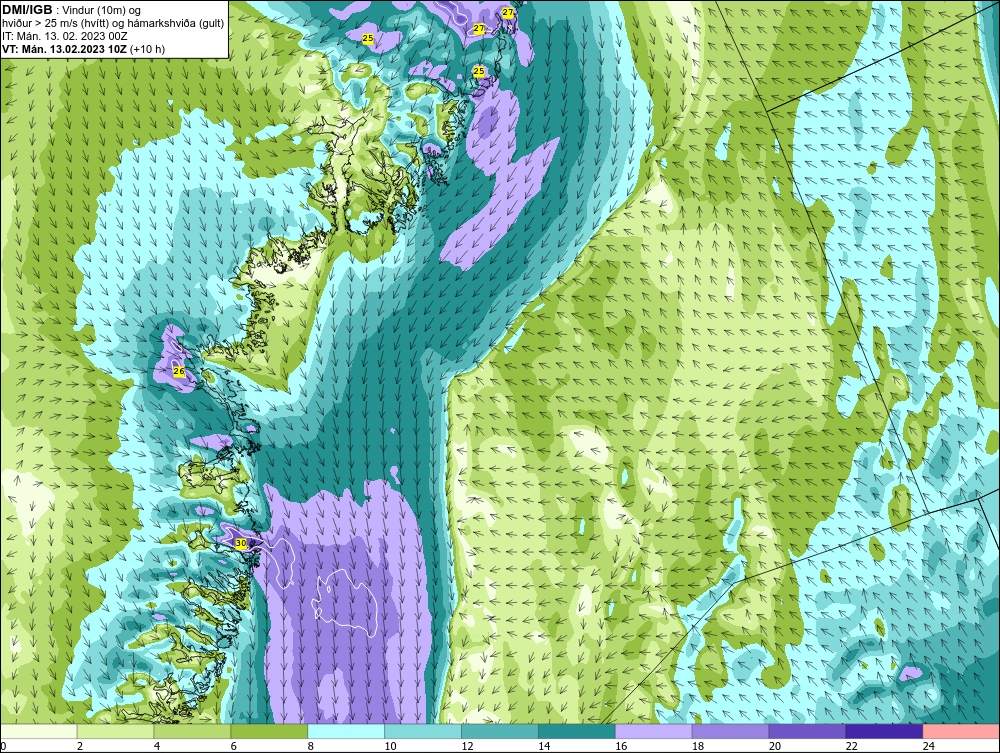Image resolution: width=1000 pixels, height=753 pixels.
Task: Click the yellow gust label 26
Action: [179, 370]
